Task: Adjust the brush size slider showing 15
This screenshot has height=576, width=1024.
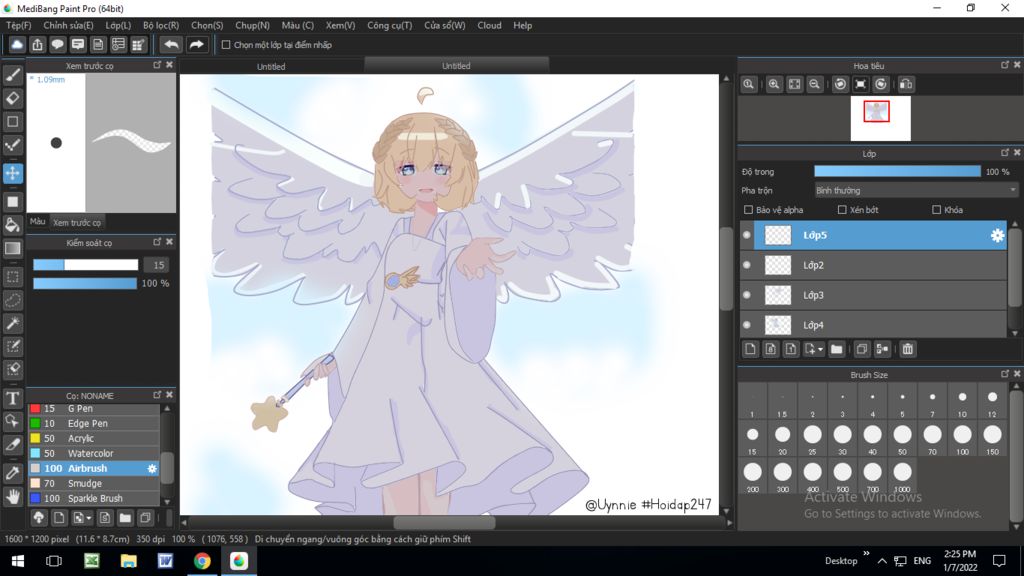Action: coord(86,264)
